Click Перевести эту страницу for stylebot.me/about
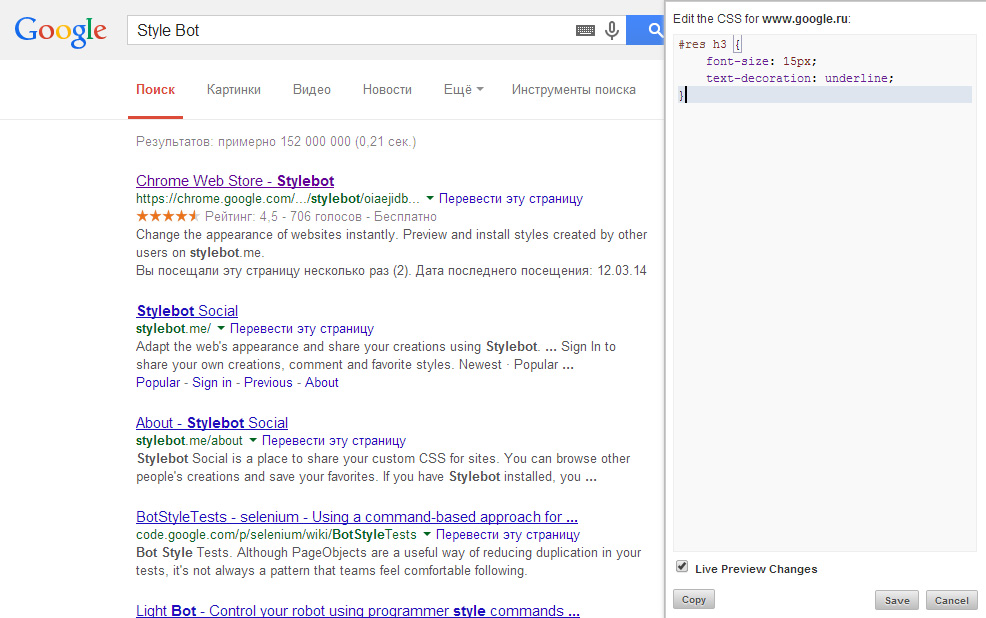Image resolution: width=986 pixels, height=618 pixels. tap(334, 440)
